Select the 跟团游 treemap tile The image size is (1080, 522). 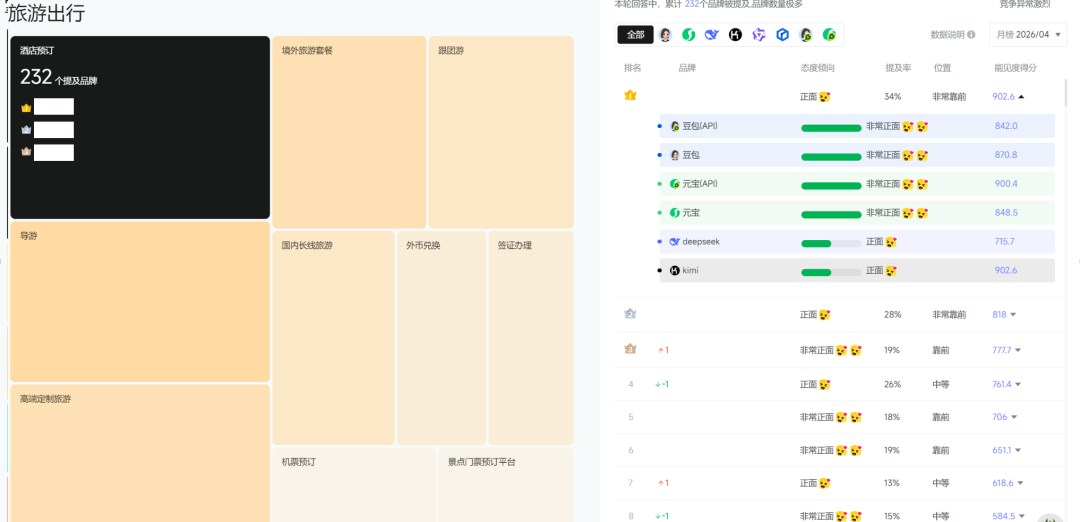tap(501, 132)
